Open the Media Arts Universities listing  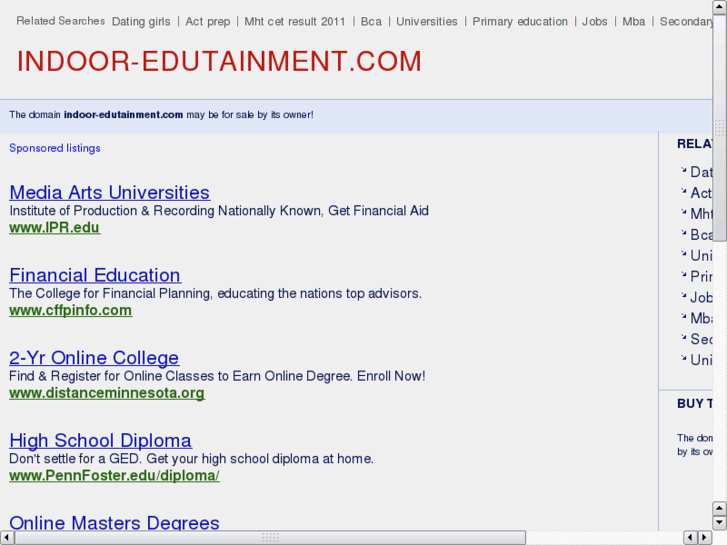(109, 192)
